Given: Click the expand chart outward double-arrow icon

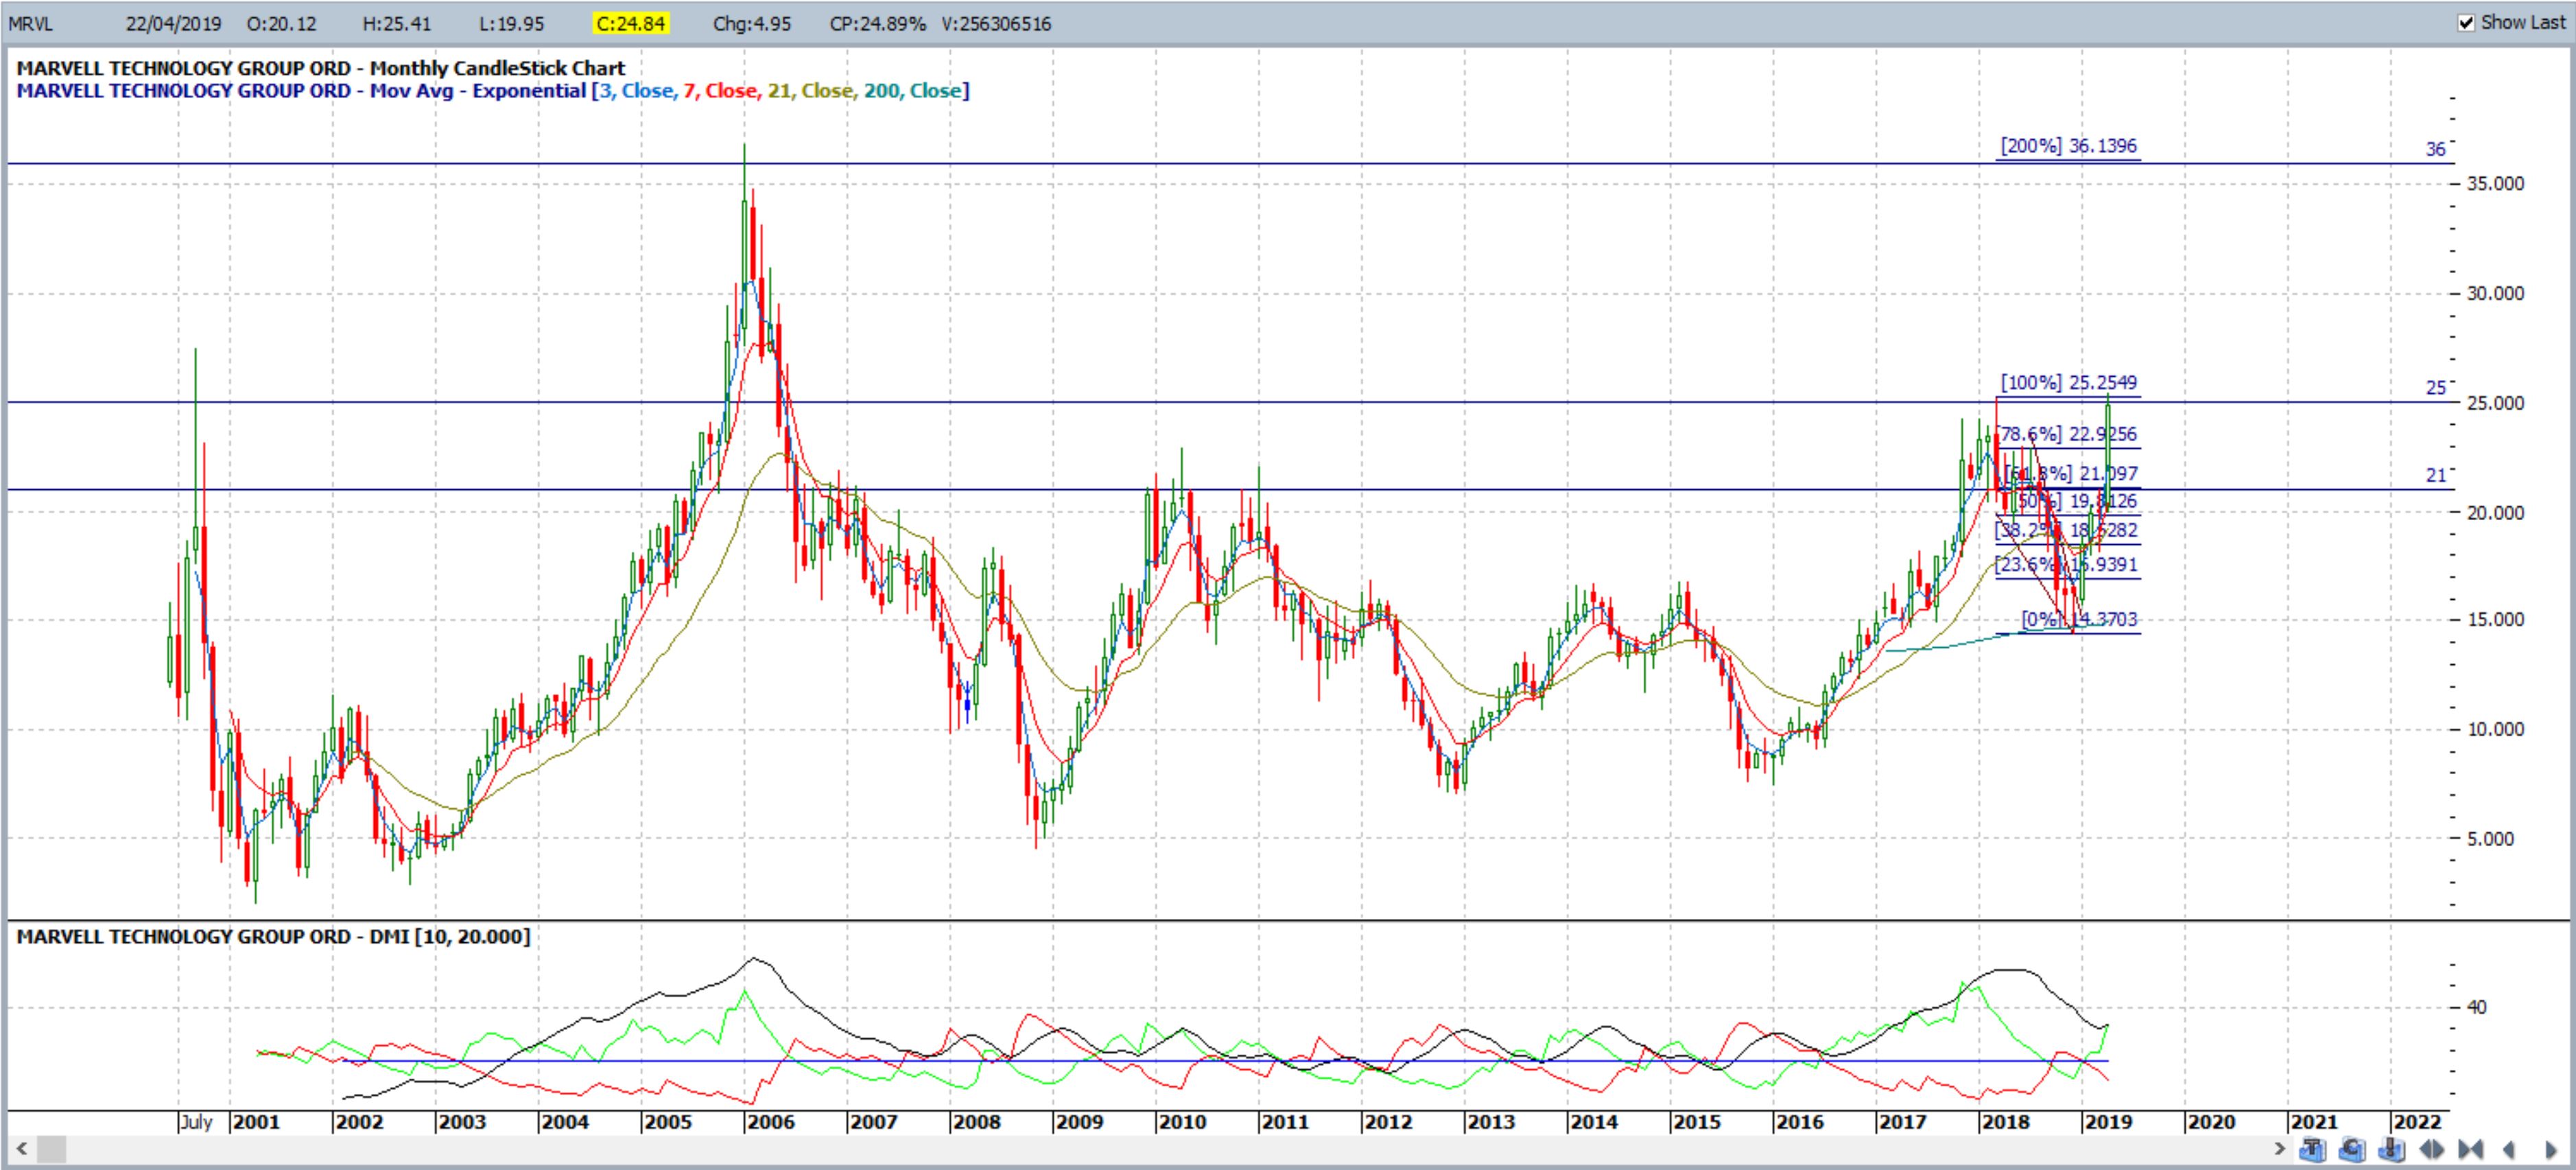Looking at the screenshot, I should click(2432, 1150).
